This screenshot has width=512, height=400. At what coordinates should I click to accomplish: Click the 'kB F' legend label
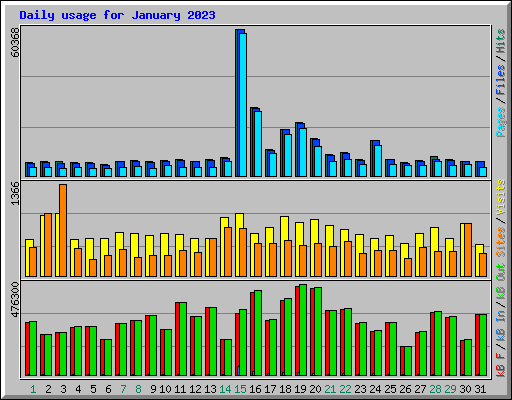pos(501,365)
